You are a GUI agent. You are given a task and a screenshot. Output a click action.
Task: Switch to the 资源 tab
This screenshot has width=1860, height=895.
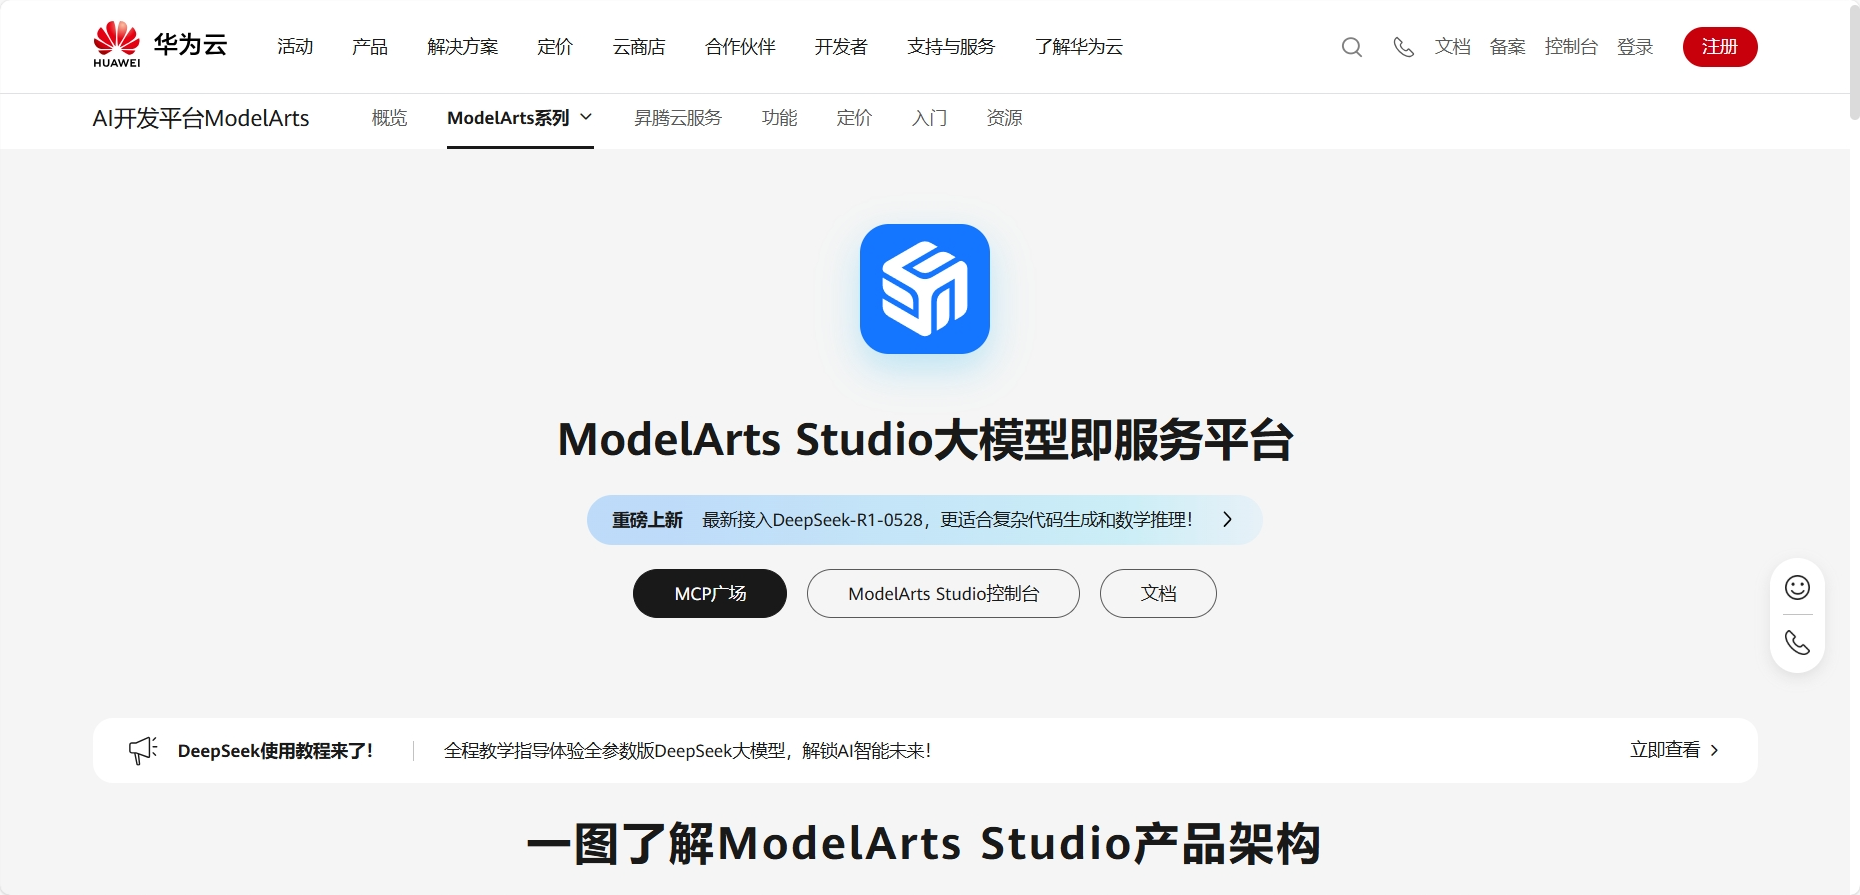1005,118
